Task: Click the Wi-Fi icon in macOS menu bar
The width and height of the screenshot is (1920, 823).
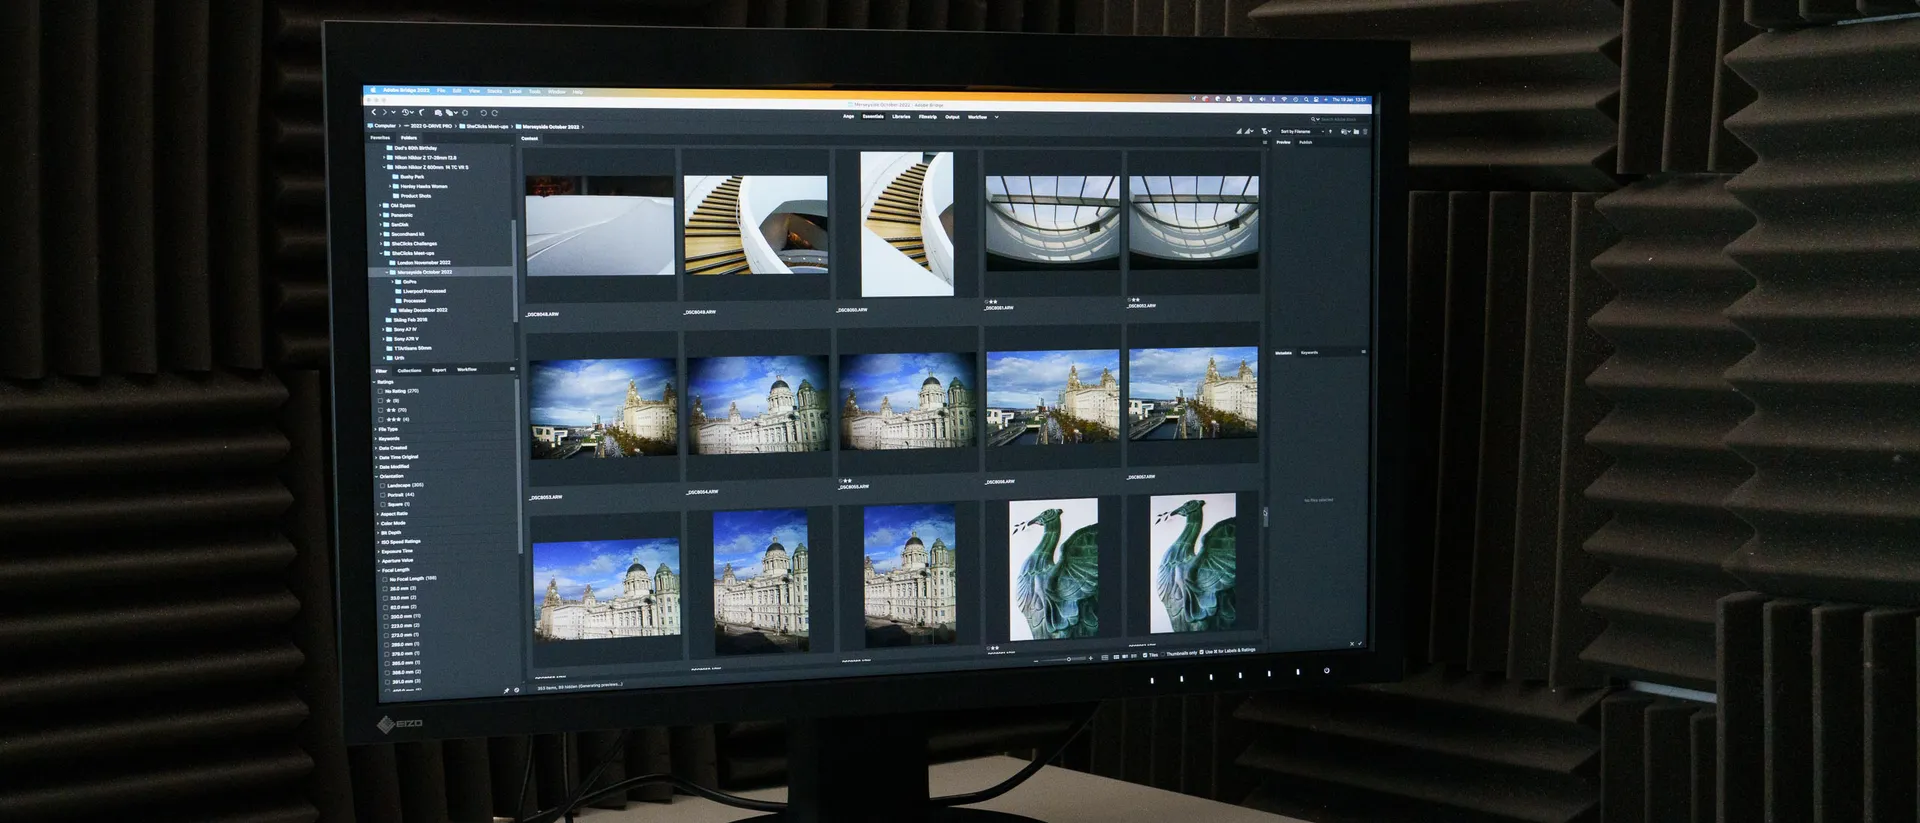Action: [x=1284, y=99]
